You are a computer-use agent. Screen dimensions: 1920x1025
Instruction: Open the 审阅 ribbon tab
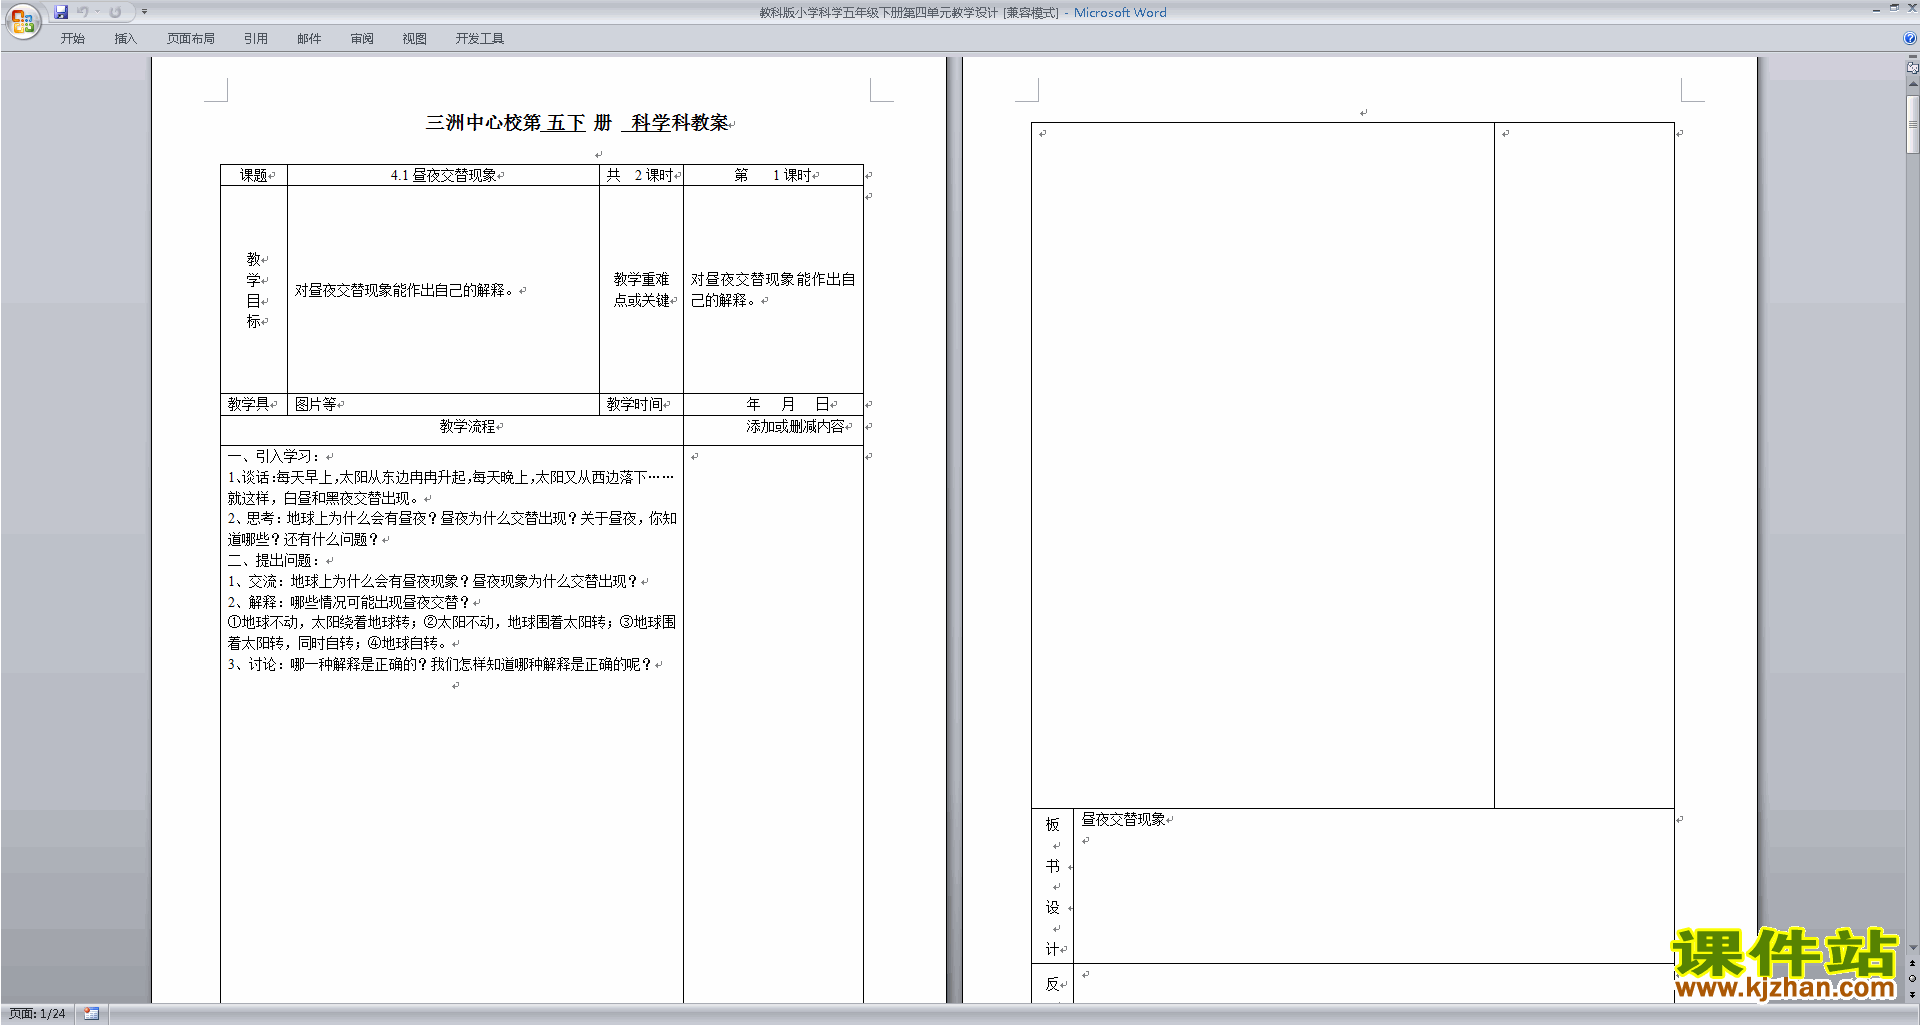tap(362, 39)
